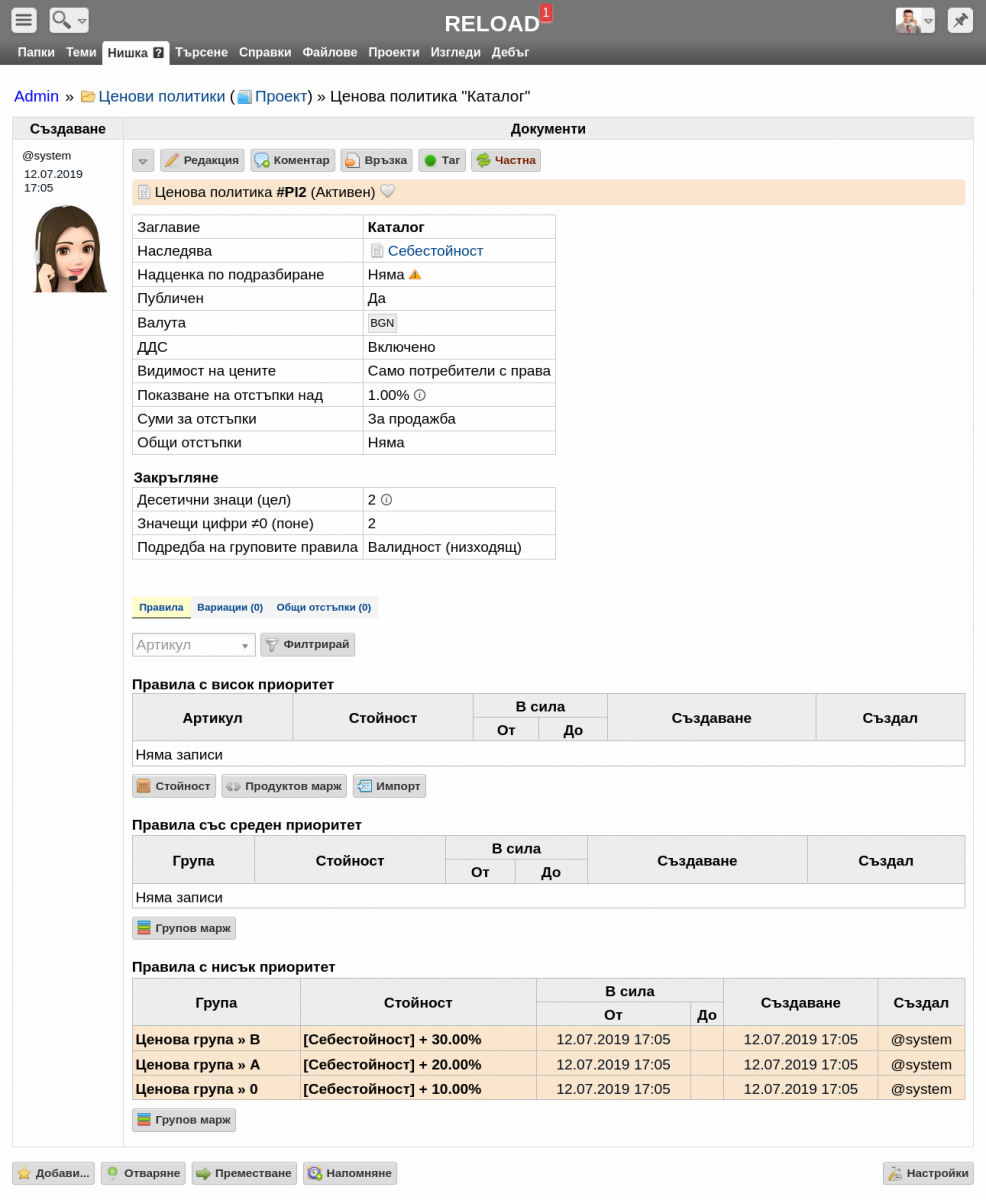Image resolution: width=986 pixels, height=1200 pixels.
Task: Click info icon beside 1.00%
Action: 420,395
